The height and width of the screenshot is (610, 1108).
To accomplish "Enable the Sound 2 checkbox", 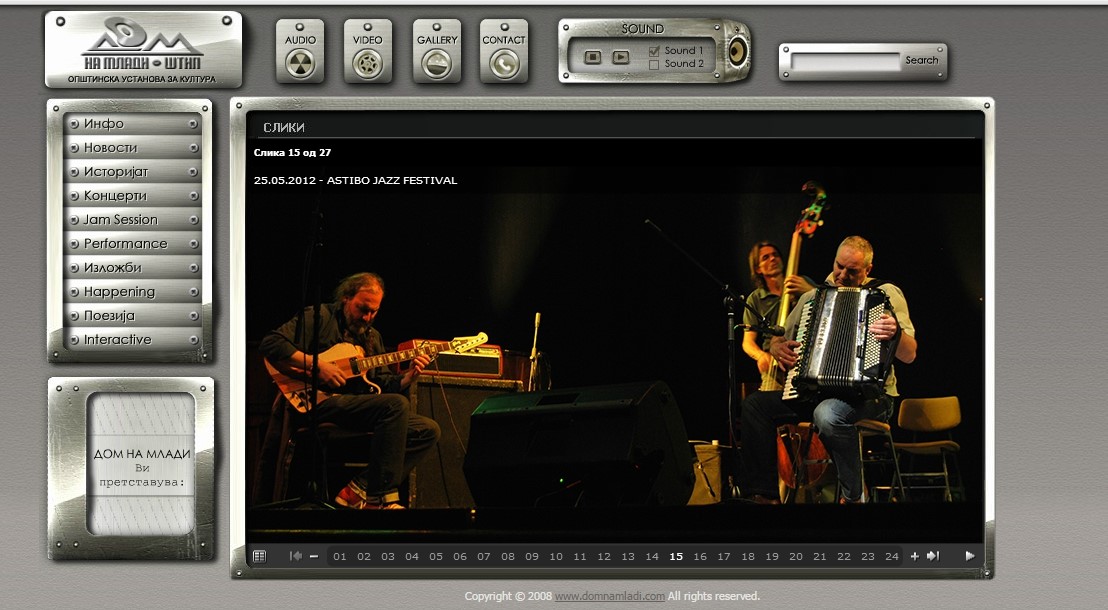I will (x=654, y=64).
